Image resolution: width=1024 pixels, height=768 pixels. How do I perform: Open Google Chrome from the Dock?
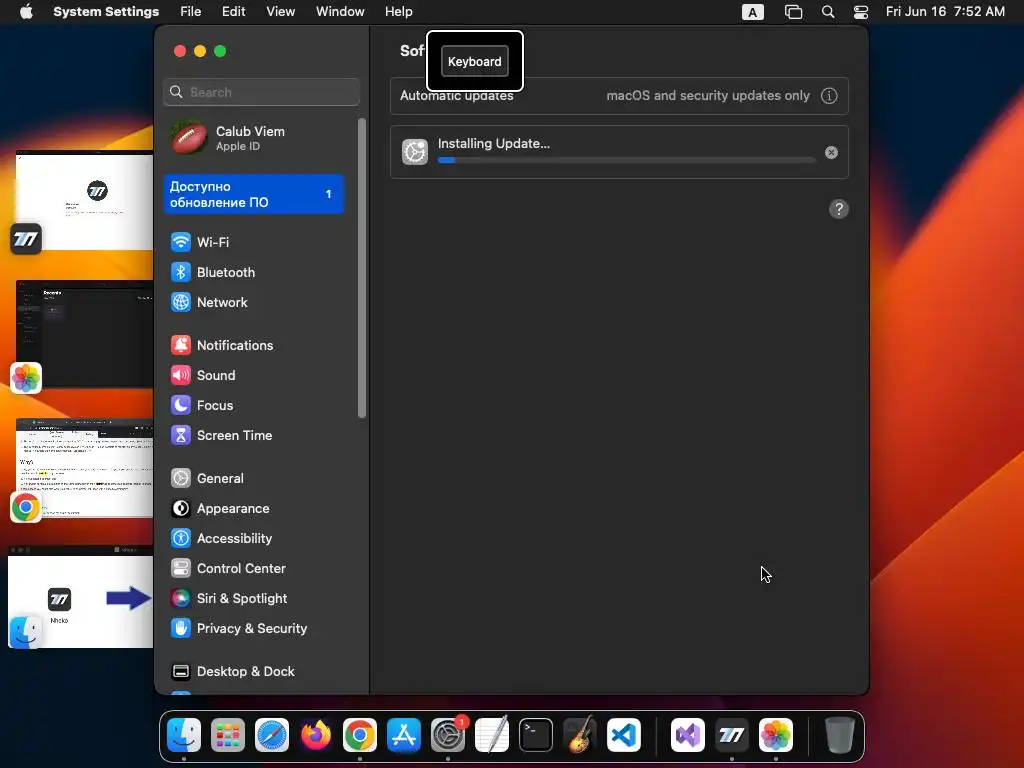pyautogui.click(x=360, y=735)
